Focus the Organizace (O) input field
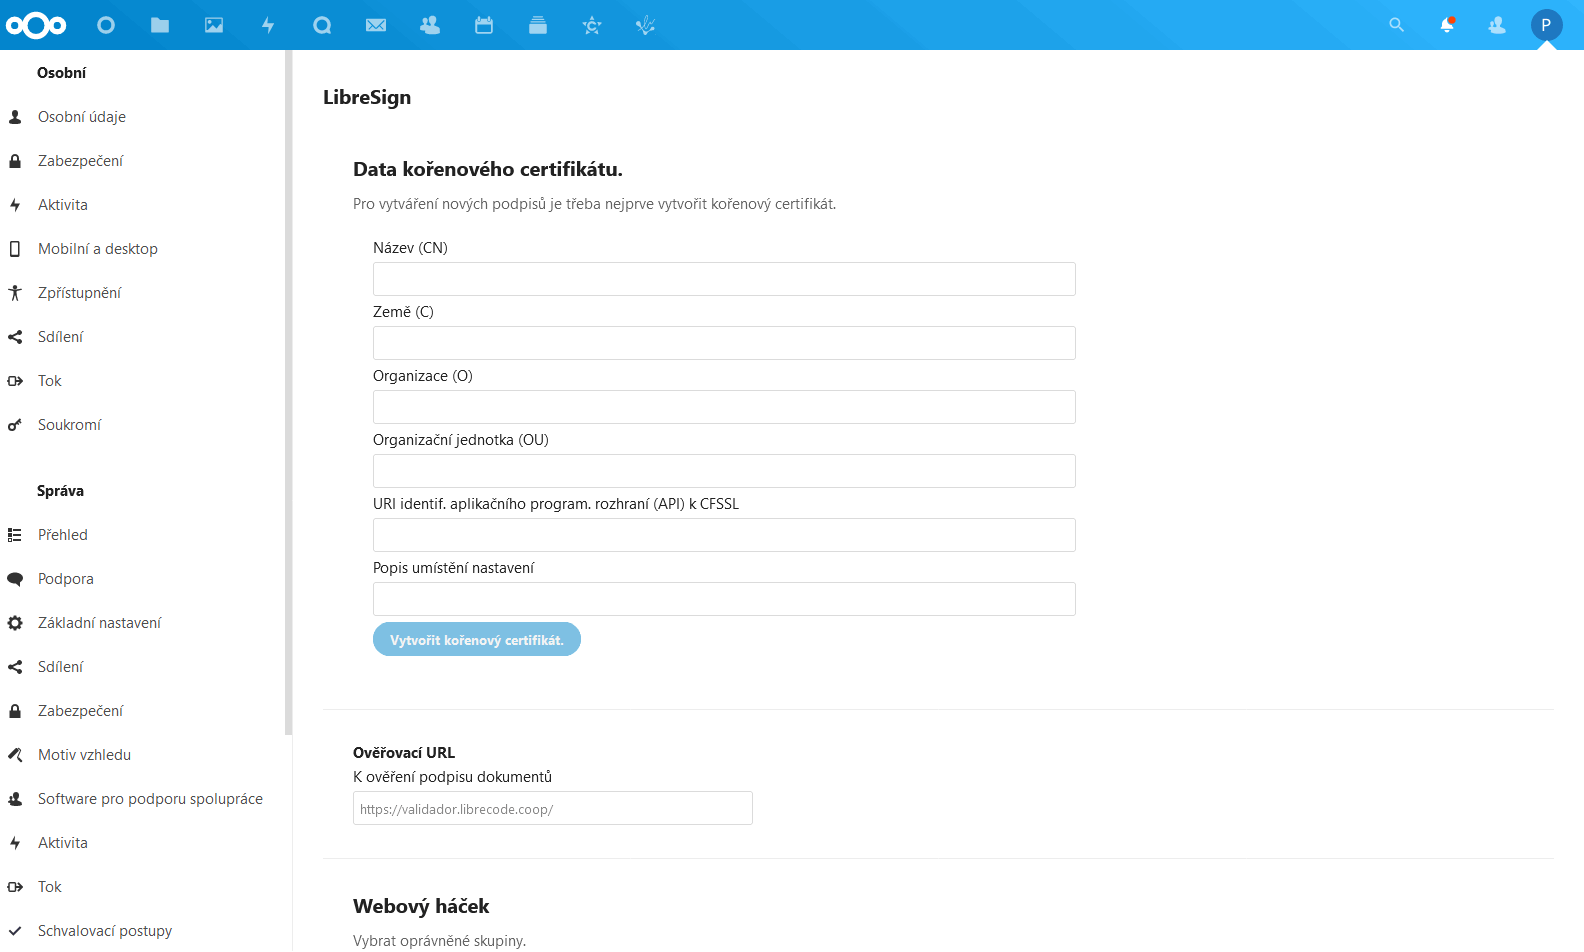 tap(724, 407)
